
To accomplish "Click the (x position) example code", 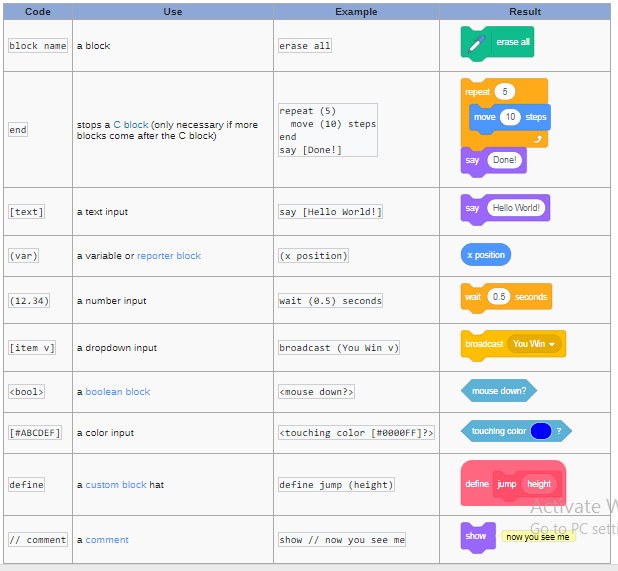I will tap(313, 256).
